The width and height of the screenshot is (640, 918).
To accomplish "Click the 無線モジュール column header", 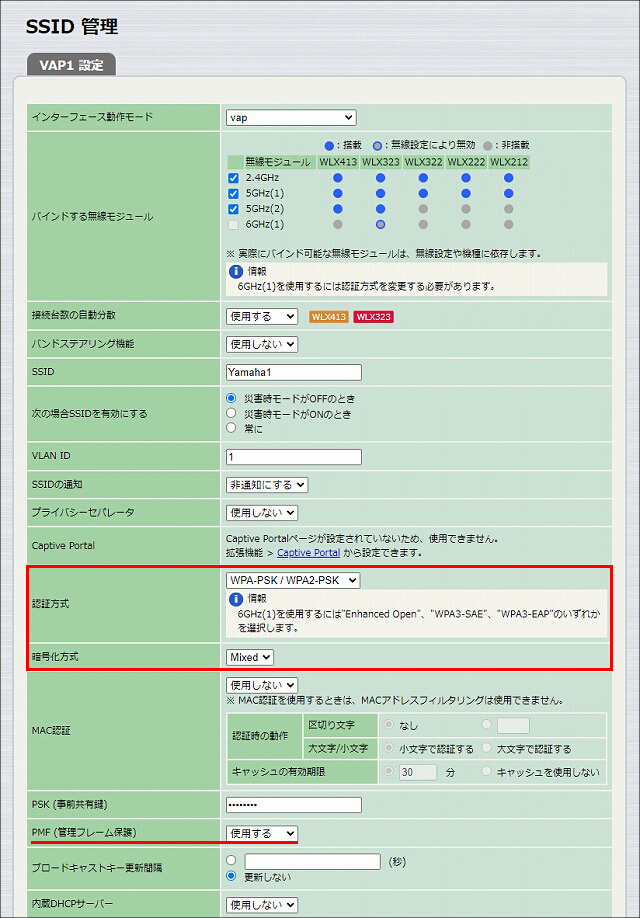I will (x=278, y=162).
